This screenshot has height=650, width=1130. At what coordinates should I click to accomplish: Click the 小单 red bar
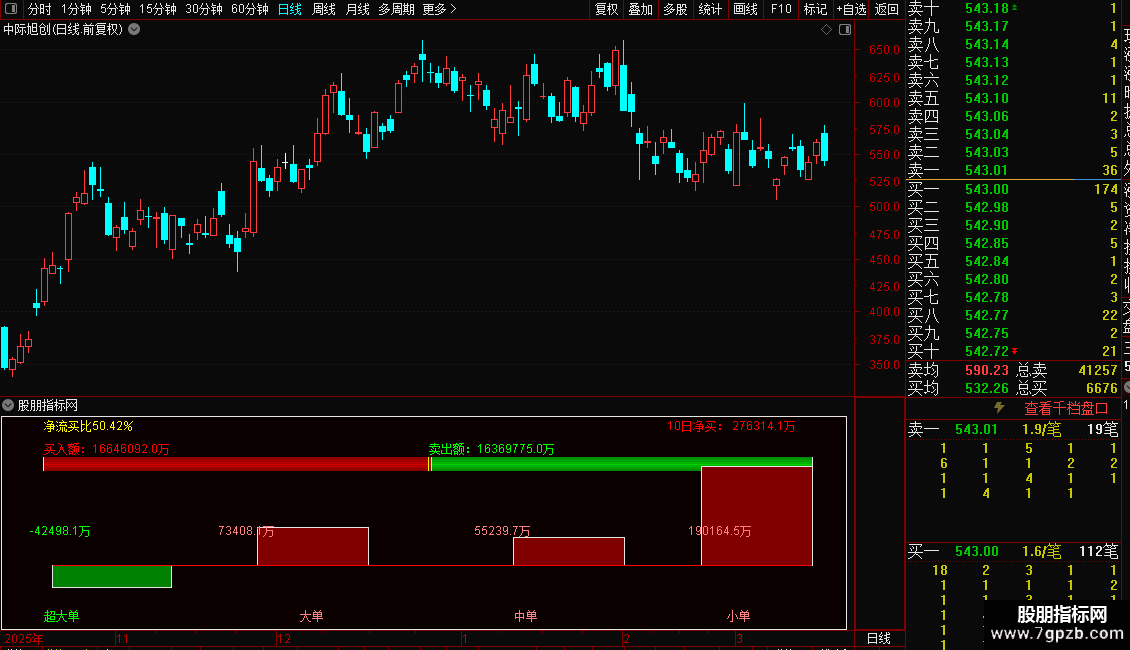click(x=757, y=516)
